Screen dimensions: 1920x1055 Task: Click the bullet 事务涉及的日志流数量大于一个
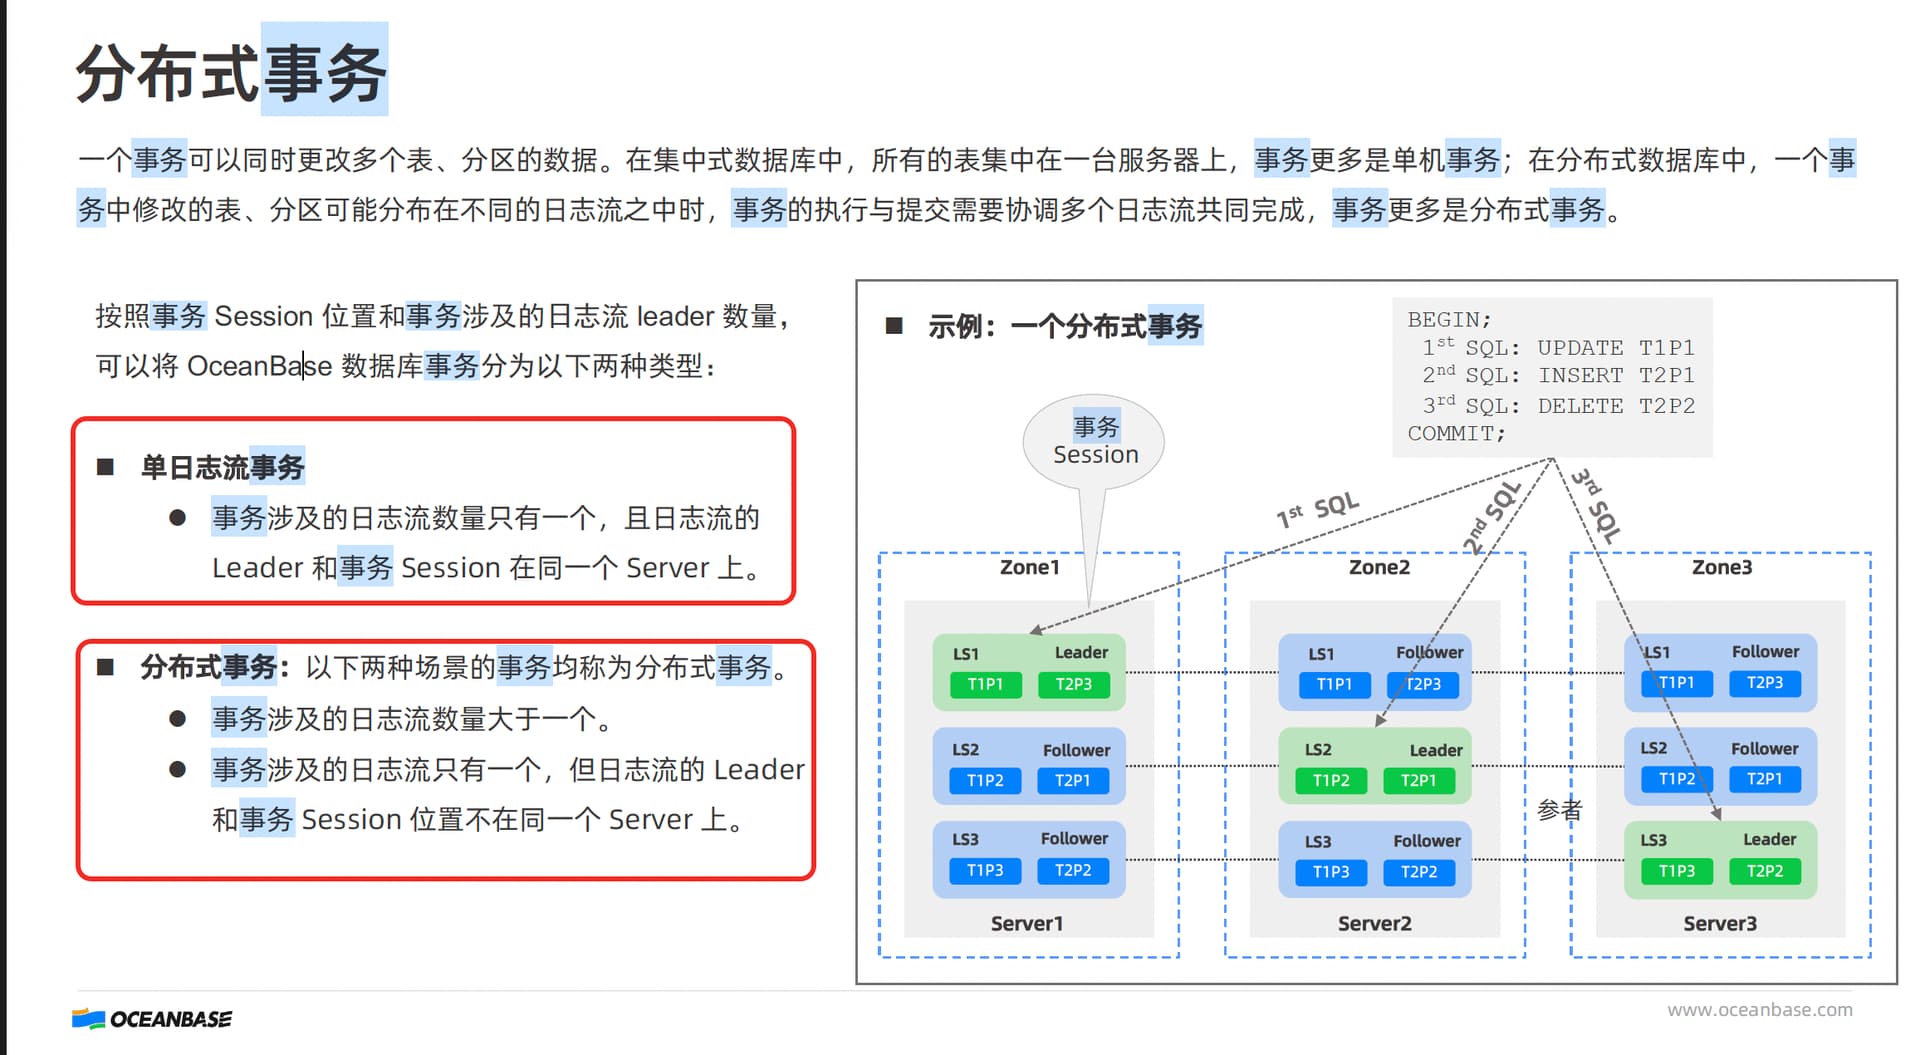(x=411, y=719)
